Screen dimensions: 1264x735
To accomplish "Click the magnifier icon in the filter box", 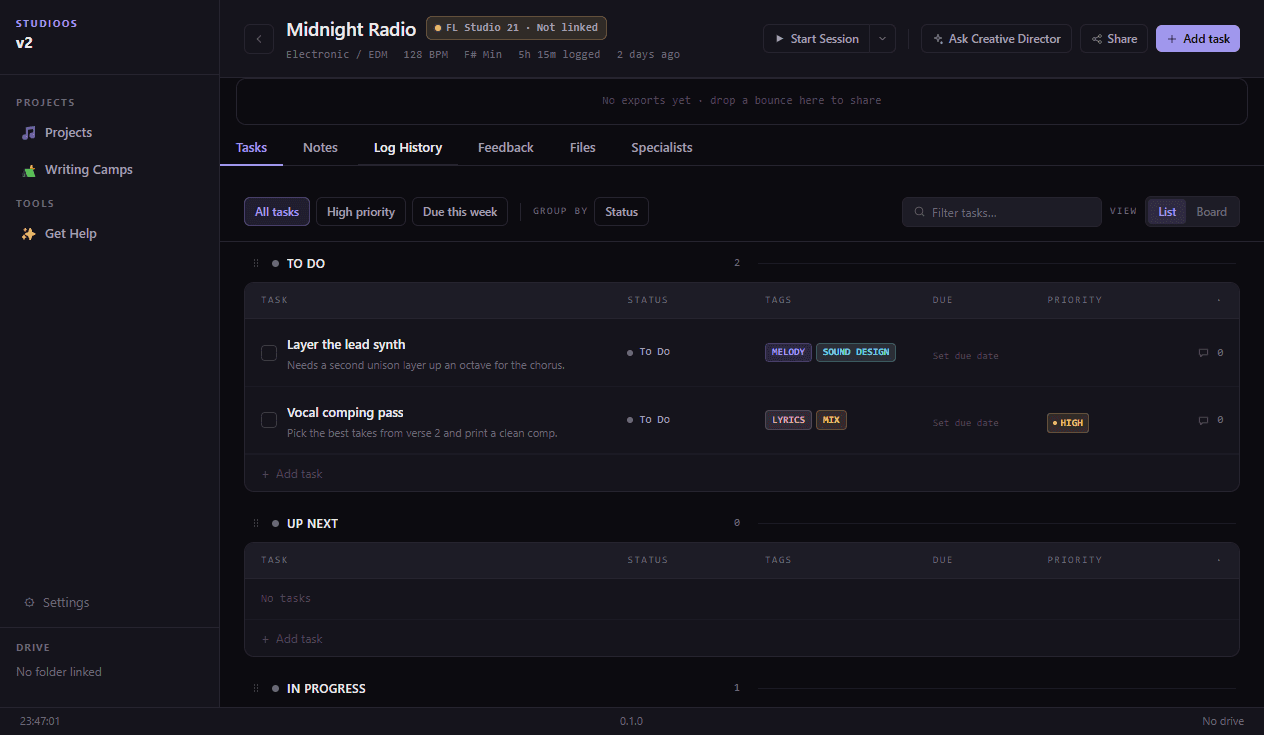I will (x=919, y=212).
